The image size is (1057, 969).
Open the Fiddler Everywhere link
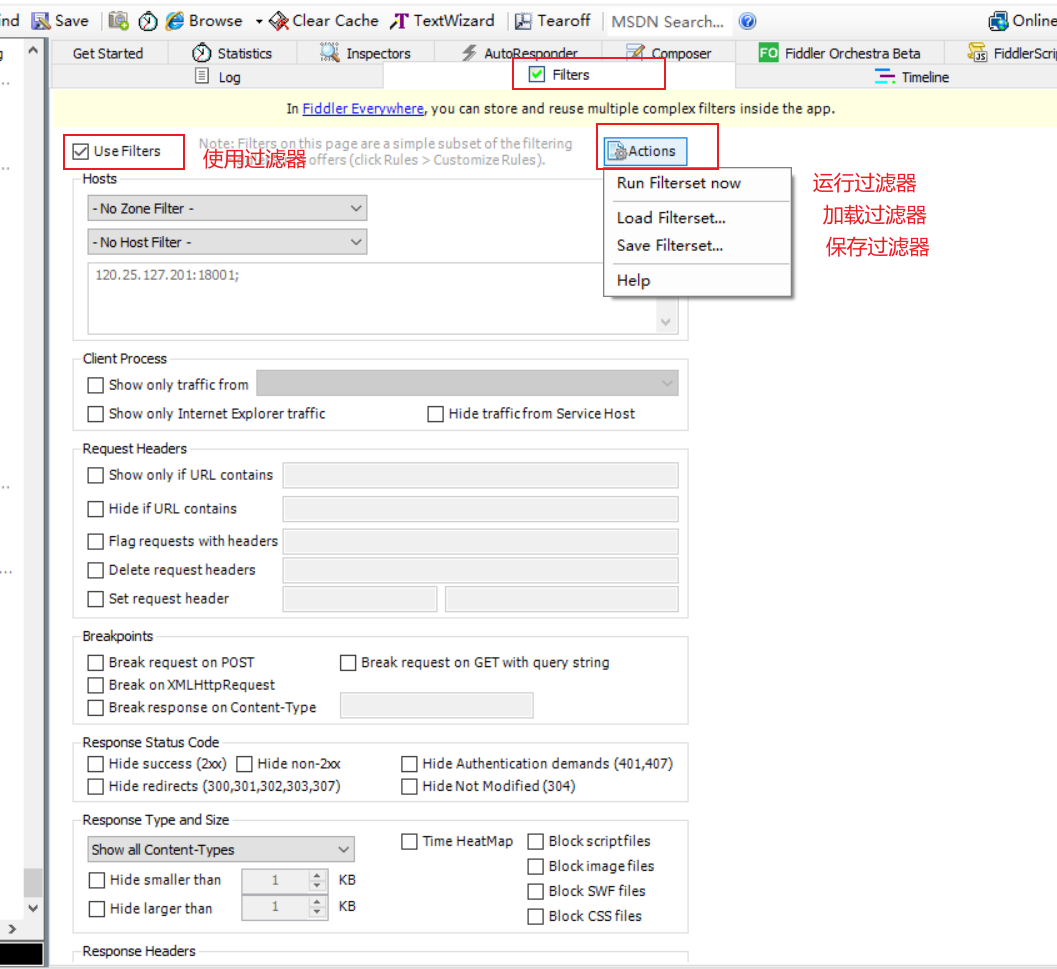coord(363,109)
